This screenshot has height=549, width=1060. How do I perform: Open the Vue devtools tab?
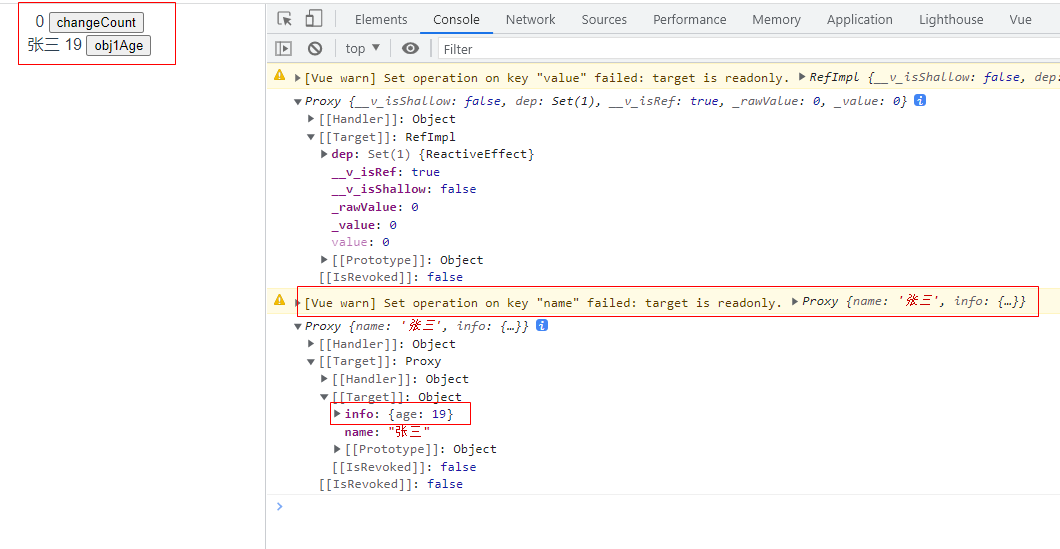(x=1020, y=20)
